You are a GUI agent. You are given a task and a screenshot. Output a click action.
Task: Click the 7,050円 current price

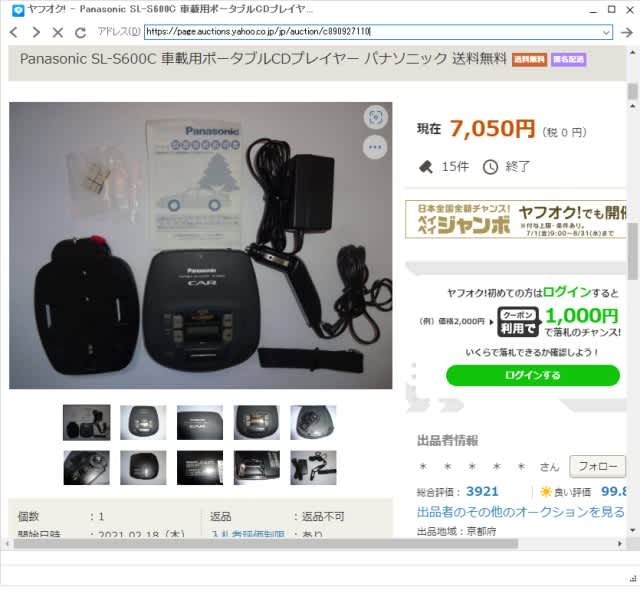[492, 129]
